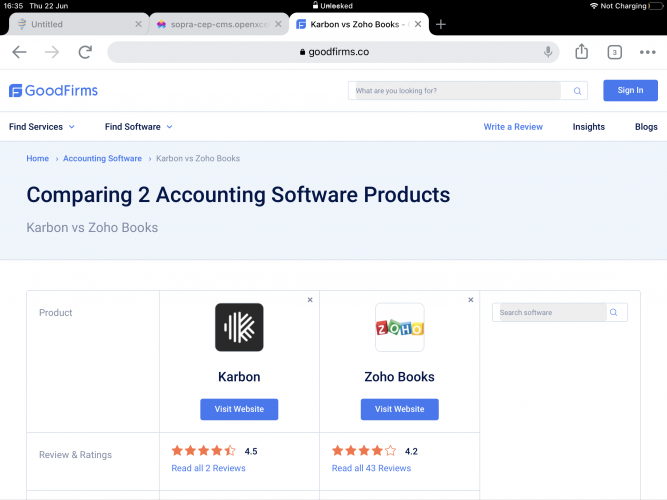
Task: Open Read all 43 Reviews link
Action: [x=371, y=468]
